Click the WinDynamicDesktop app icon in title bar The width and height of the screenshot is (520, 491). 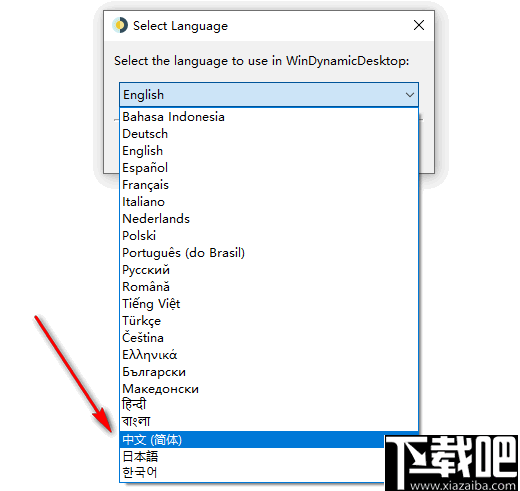tap(120, 25)
